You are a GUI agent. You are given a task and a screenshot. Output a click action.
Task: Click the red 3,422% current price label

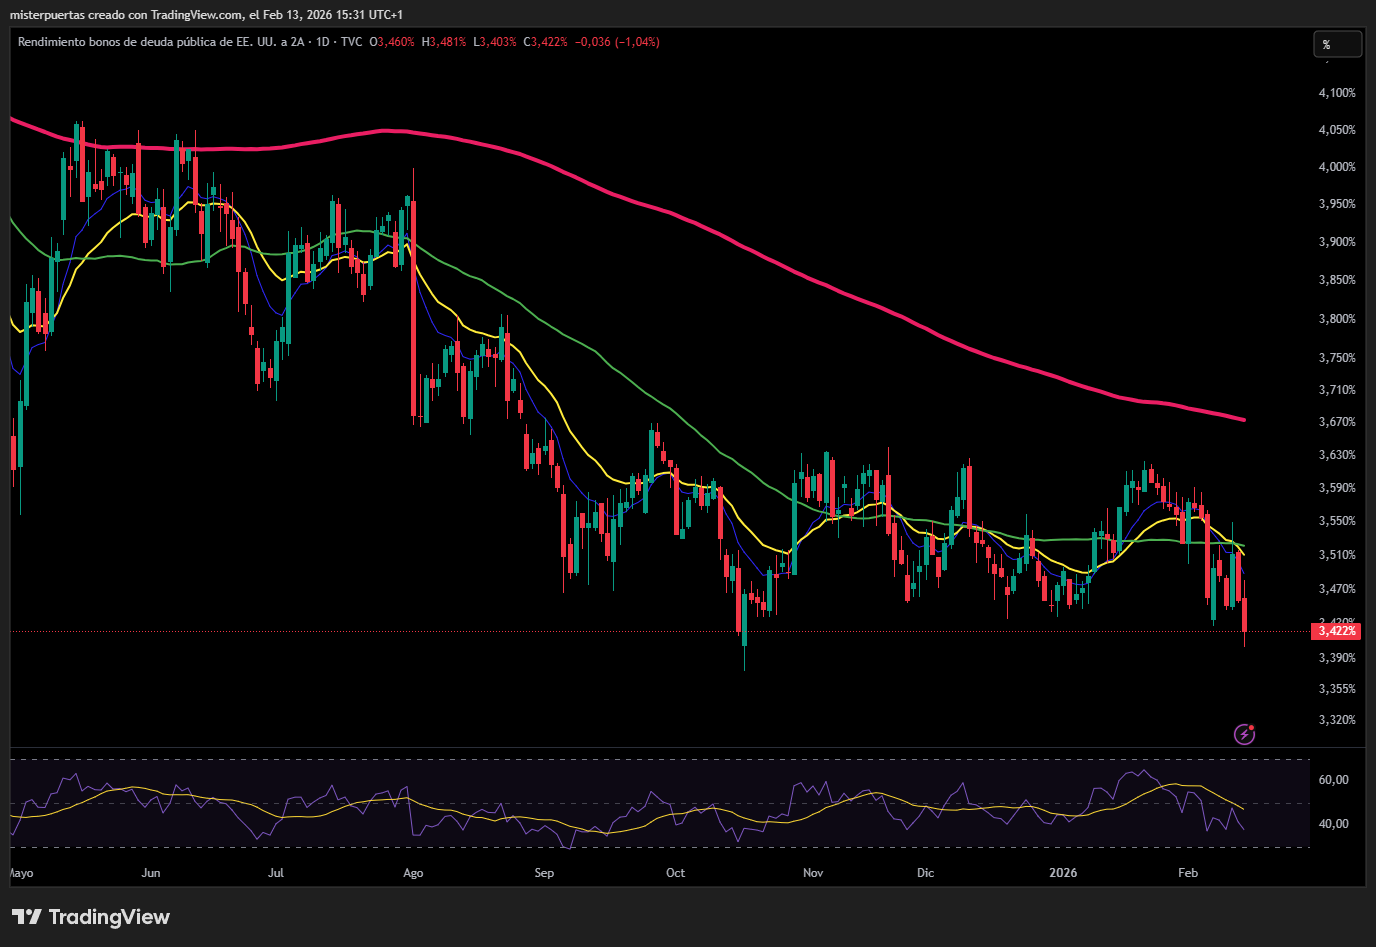coord(1336,631)
